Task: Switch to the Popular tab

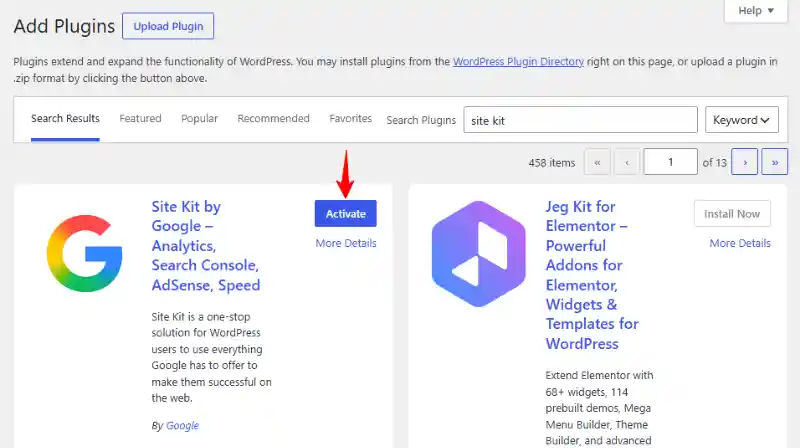Action: (x=199, y=118)
